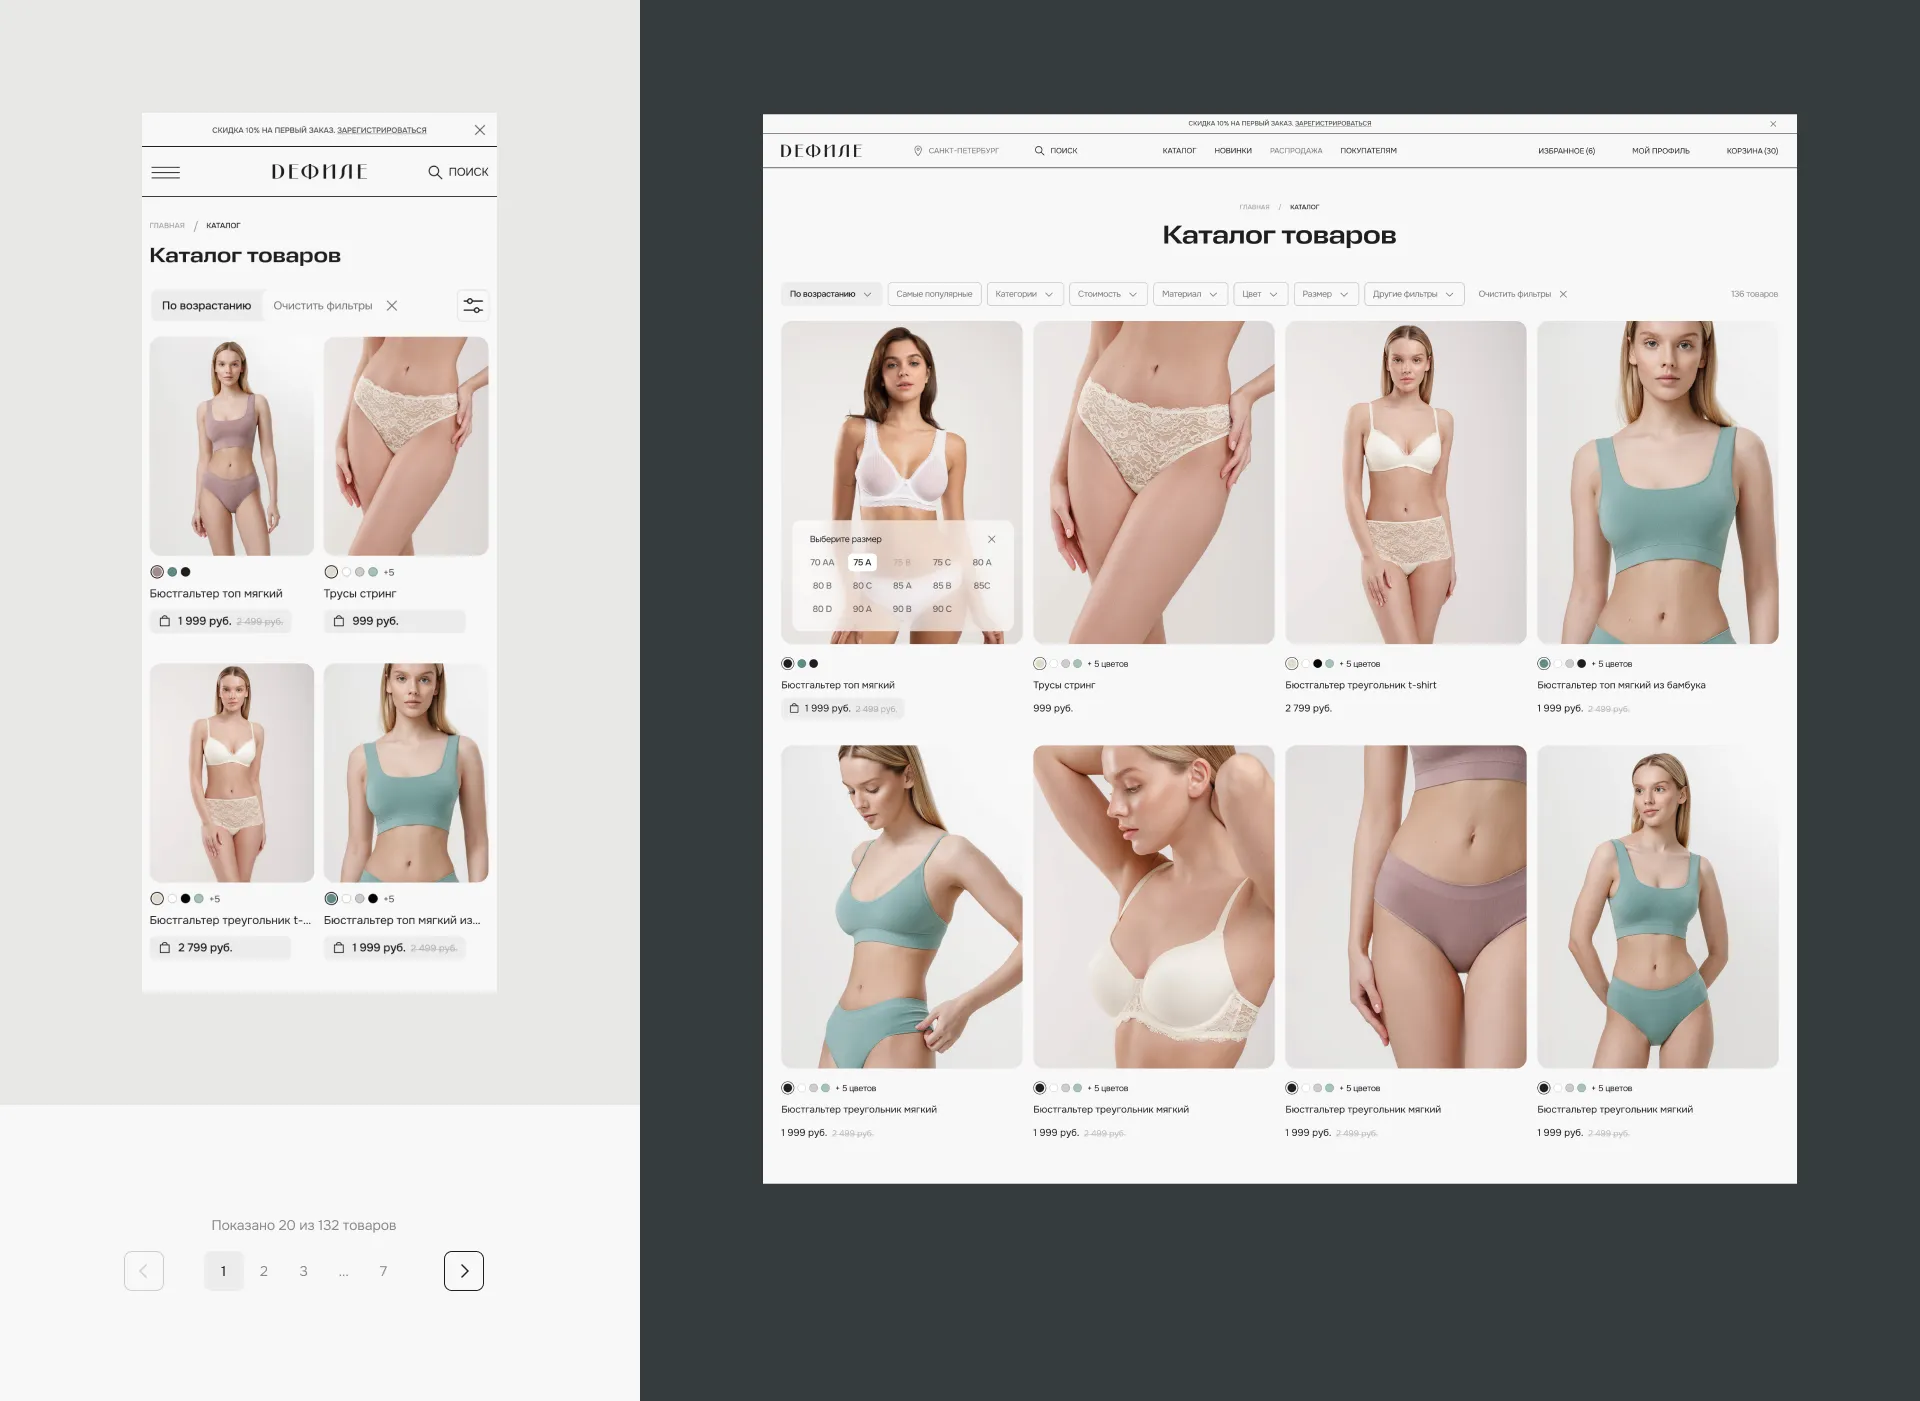The height and width of the screenshot is (1401, 1920).
Task: Open mobile filter settings sliders icon
Action: (x=473, y=306)
